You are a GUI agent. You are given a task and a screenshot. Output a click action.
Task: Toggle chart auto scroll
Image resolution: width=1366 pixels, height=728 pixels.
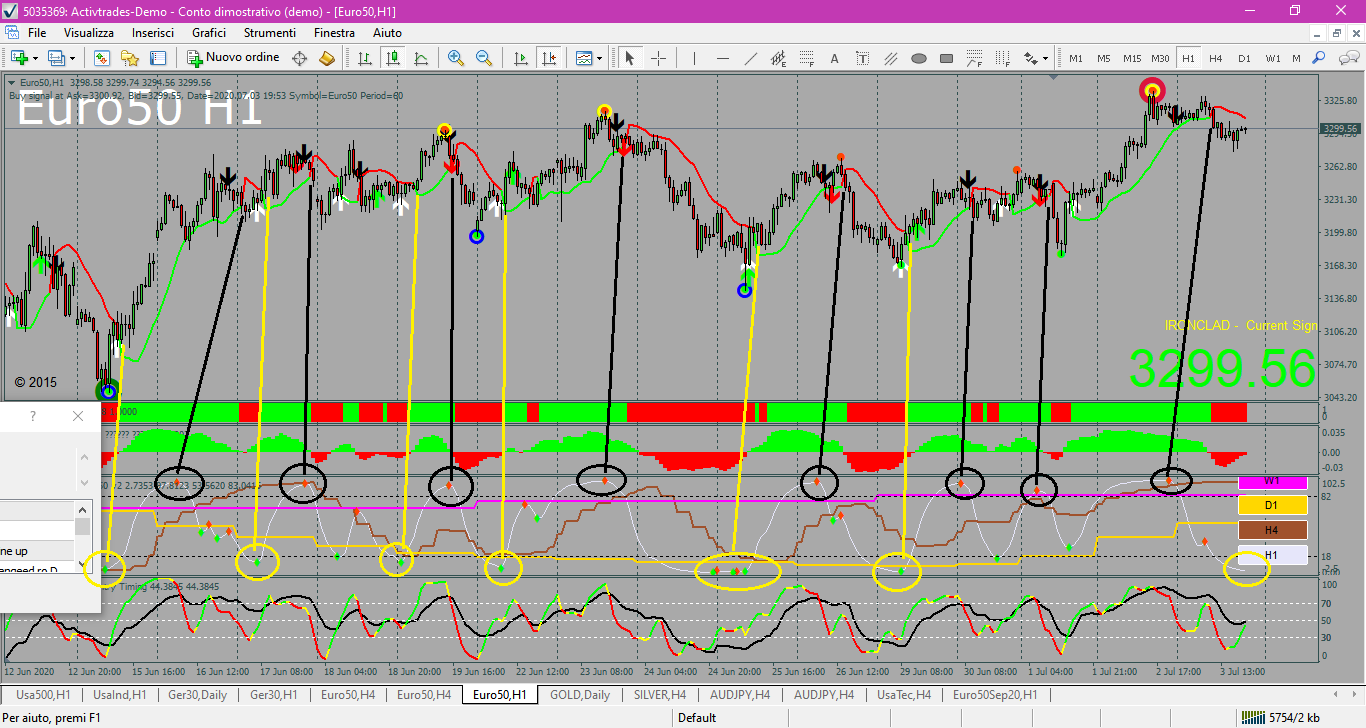(520, 58)
